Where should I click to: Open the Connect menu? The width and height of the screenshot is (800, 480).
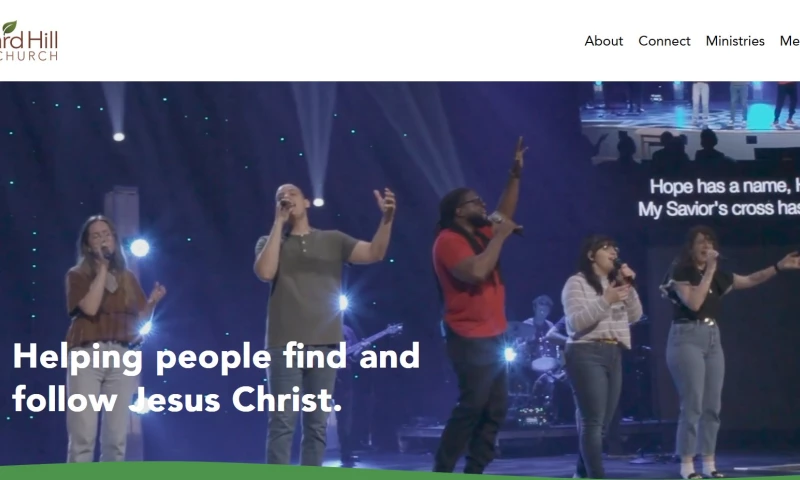[x=664, y=41]
